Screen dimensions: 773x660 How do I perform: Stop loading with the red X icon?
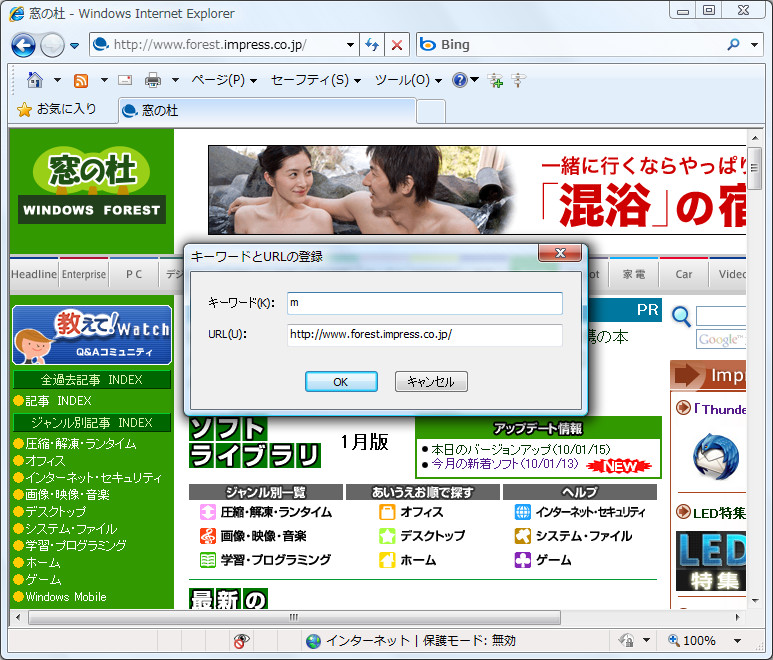point(397,45)
